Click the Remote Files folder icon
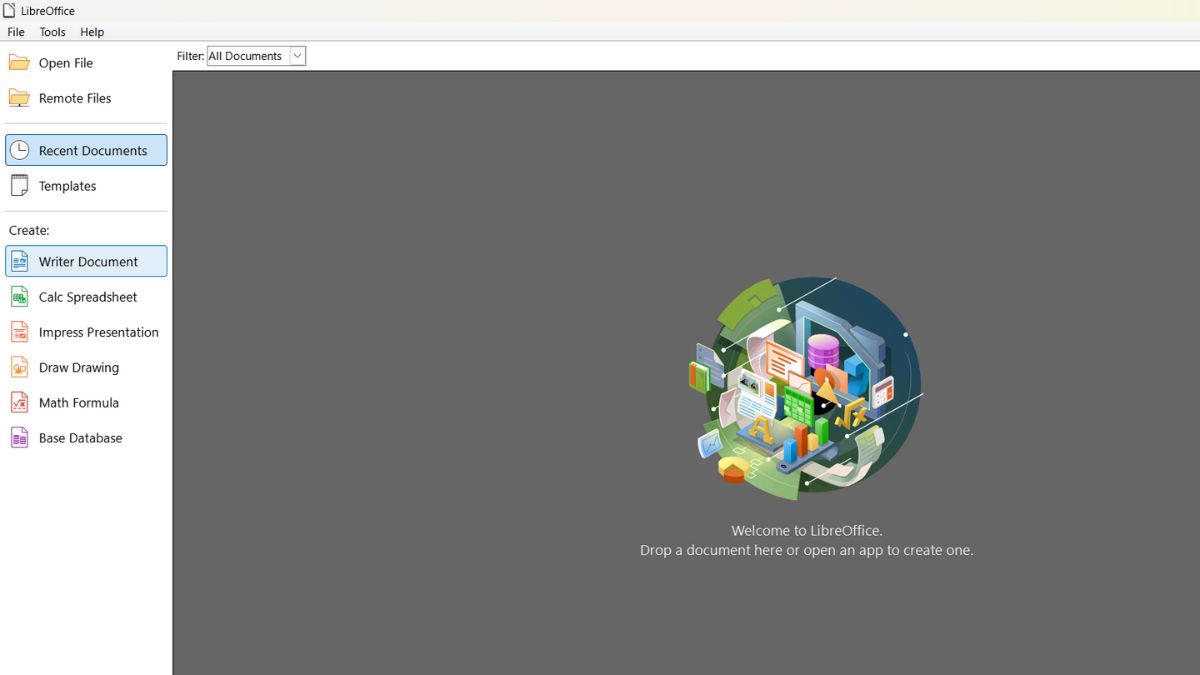The height and width of the screenshot is (675, 1200). tap(19, 98)
